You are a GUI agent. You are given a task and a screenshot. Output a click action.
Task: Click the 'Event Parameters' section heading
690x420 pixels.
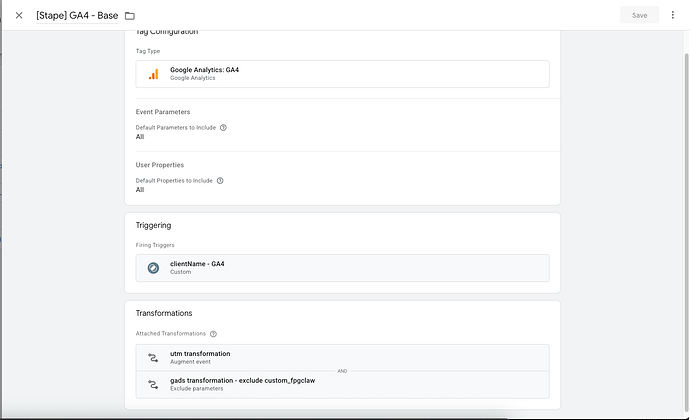(163, 112)
